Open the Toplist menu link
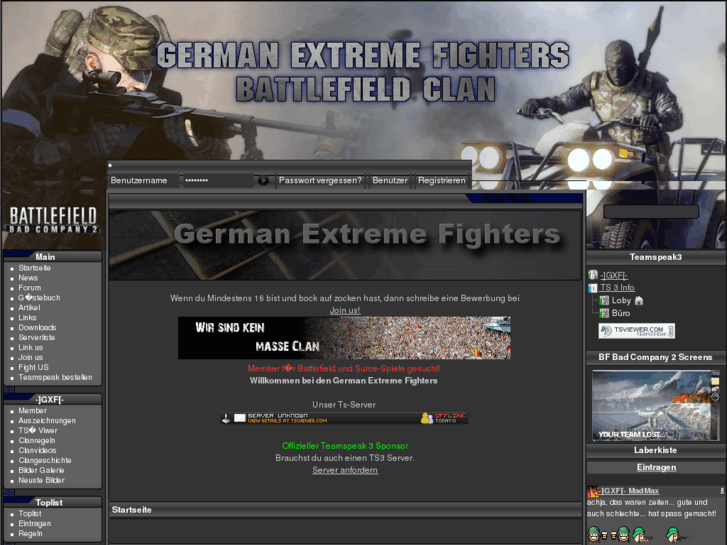The height and width of the screenshot is (545, 727). click(x=30, y=514)
